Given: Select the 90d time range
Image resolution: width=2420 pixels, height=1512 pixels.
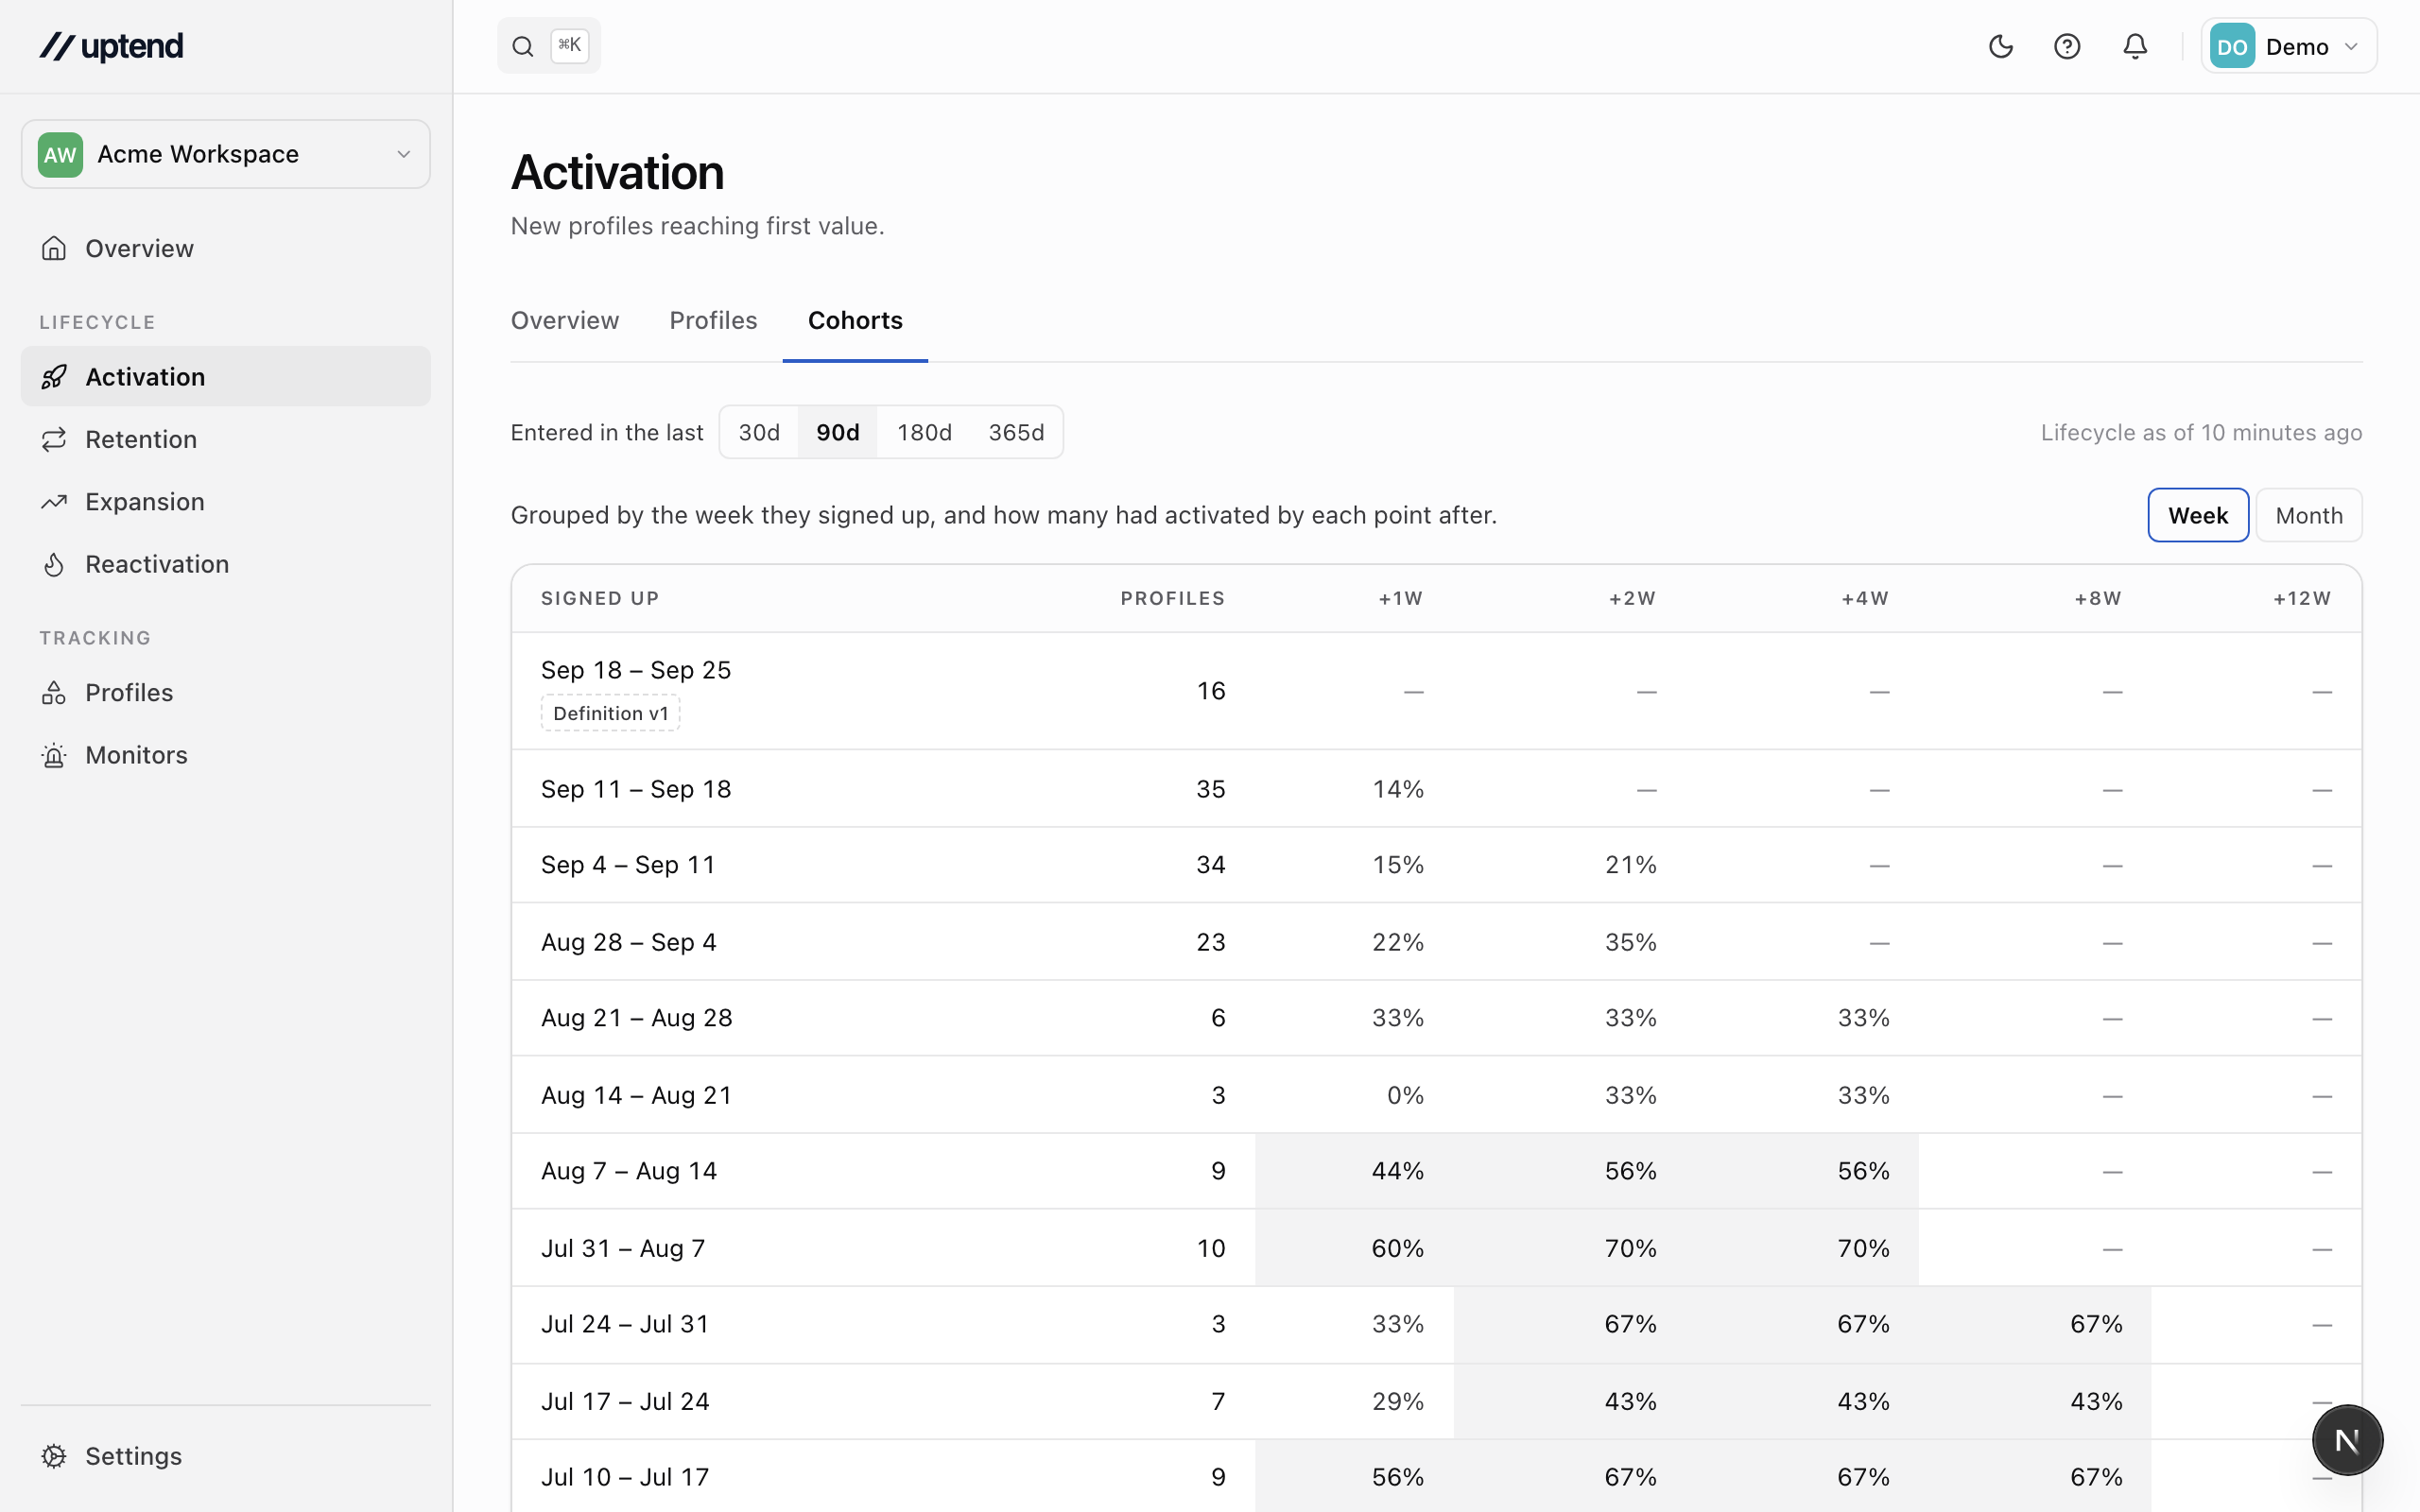Looking at the screenshot, I should (838, 432).
